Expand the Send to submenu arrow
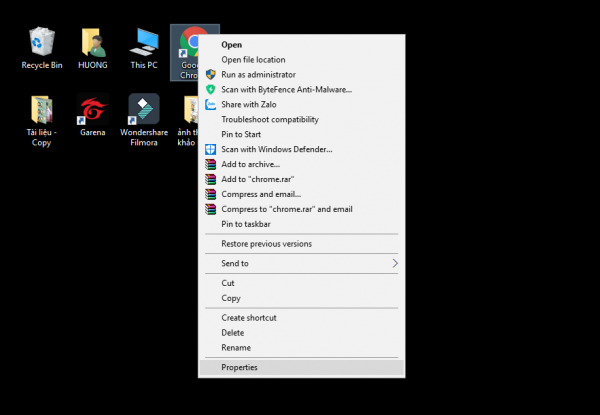The image size is (600, 415). (395, 263)
